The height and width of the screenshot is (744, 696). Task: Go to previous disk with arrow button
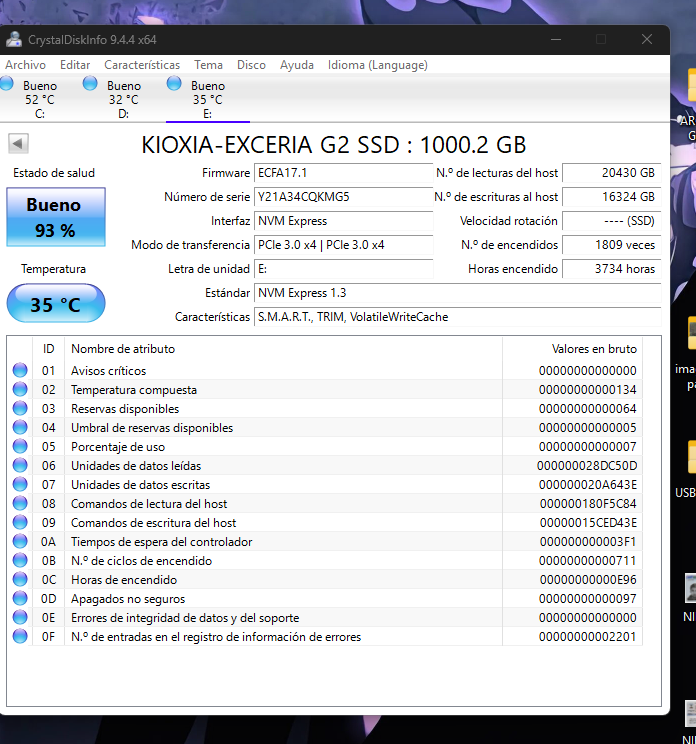coord(18,143)
